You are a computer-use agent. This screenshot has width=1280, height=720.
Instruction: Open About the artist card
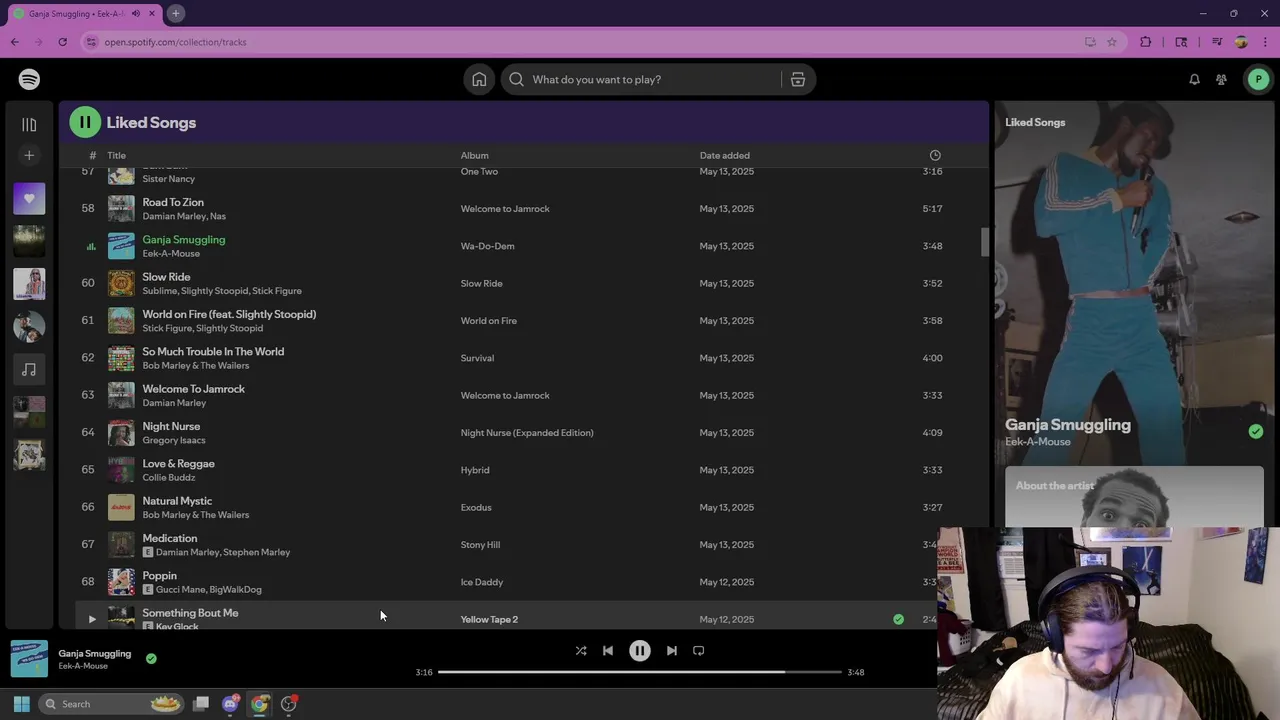[1134, 496]
